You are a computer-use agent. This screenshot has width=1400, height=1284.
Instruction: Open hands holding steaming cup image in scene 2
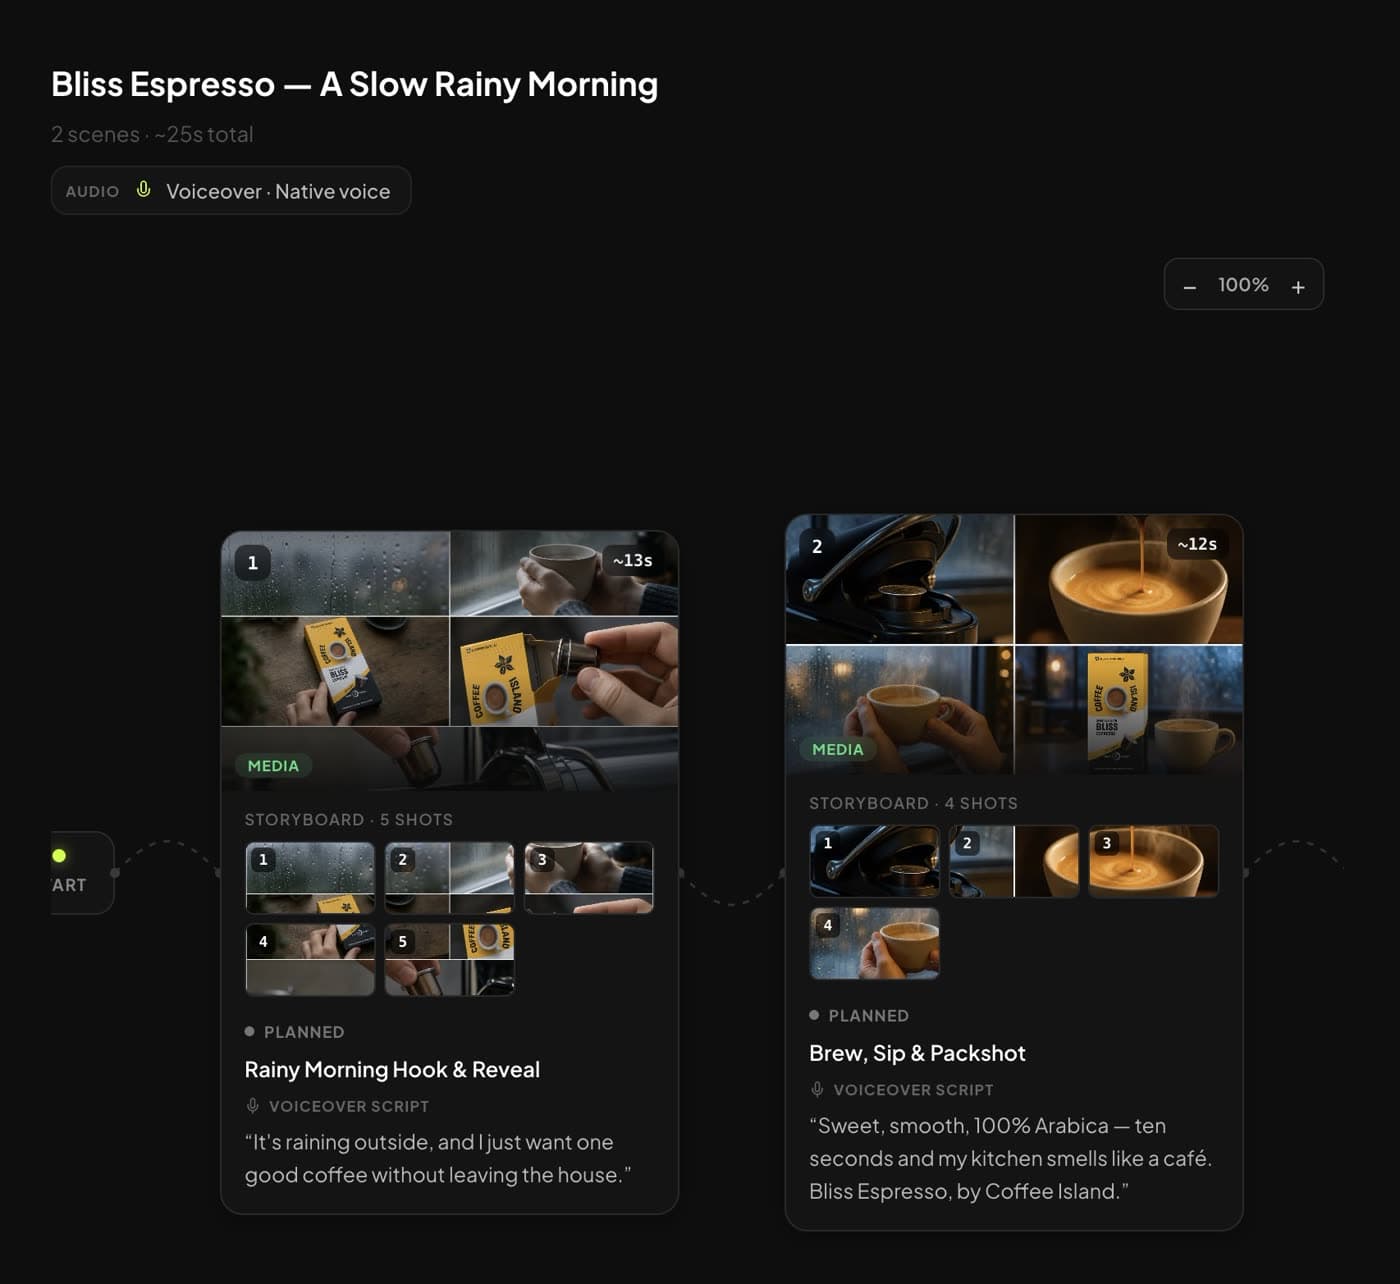click(x=900, y=709)
